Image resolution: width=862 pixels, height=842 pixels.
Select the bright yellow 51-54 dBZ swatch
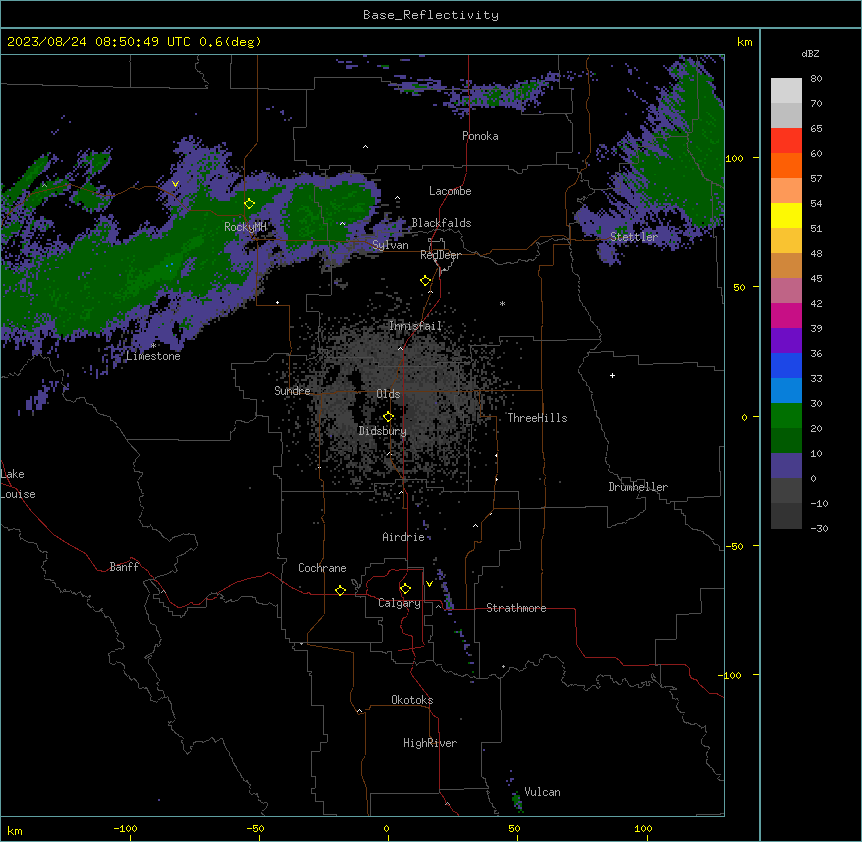click(786, 215)
